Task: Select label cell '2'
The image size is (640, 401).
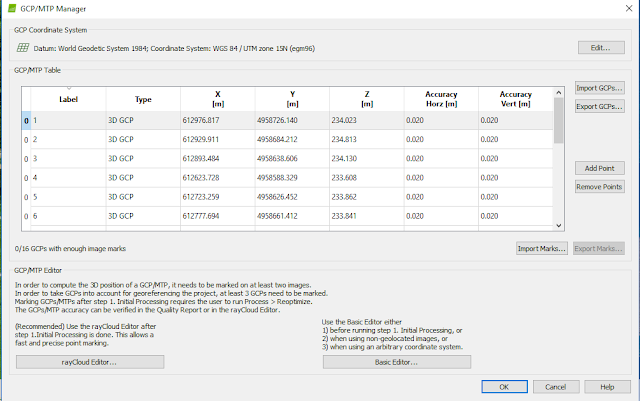Action: tap(68, 139)
